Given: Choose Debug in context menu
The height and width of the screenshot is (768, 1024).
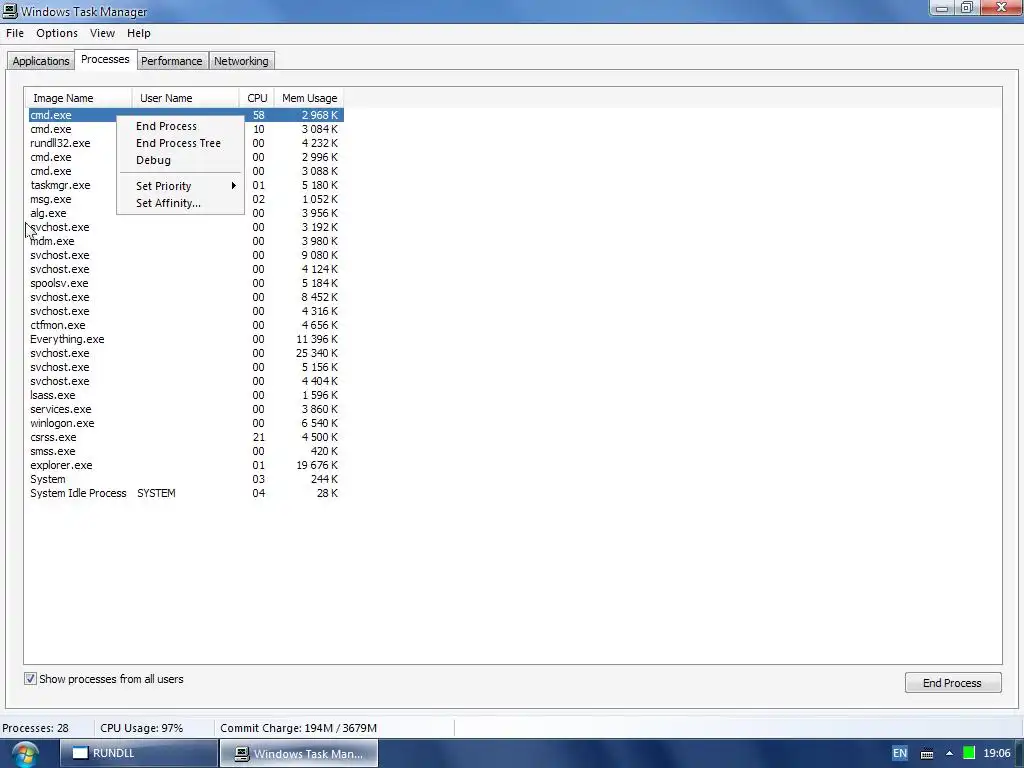Looking at the screenshot, I should tap(153, 160).
